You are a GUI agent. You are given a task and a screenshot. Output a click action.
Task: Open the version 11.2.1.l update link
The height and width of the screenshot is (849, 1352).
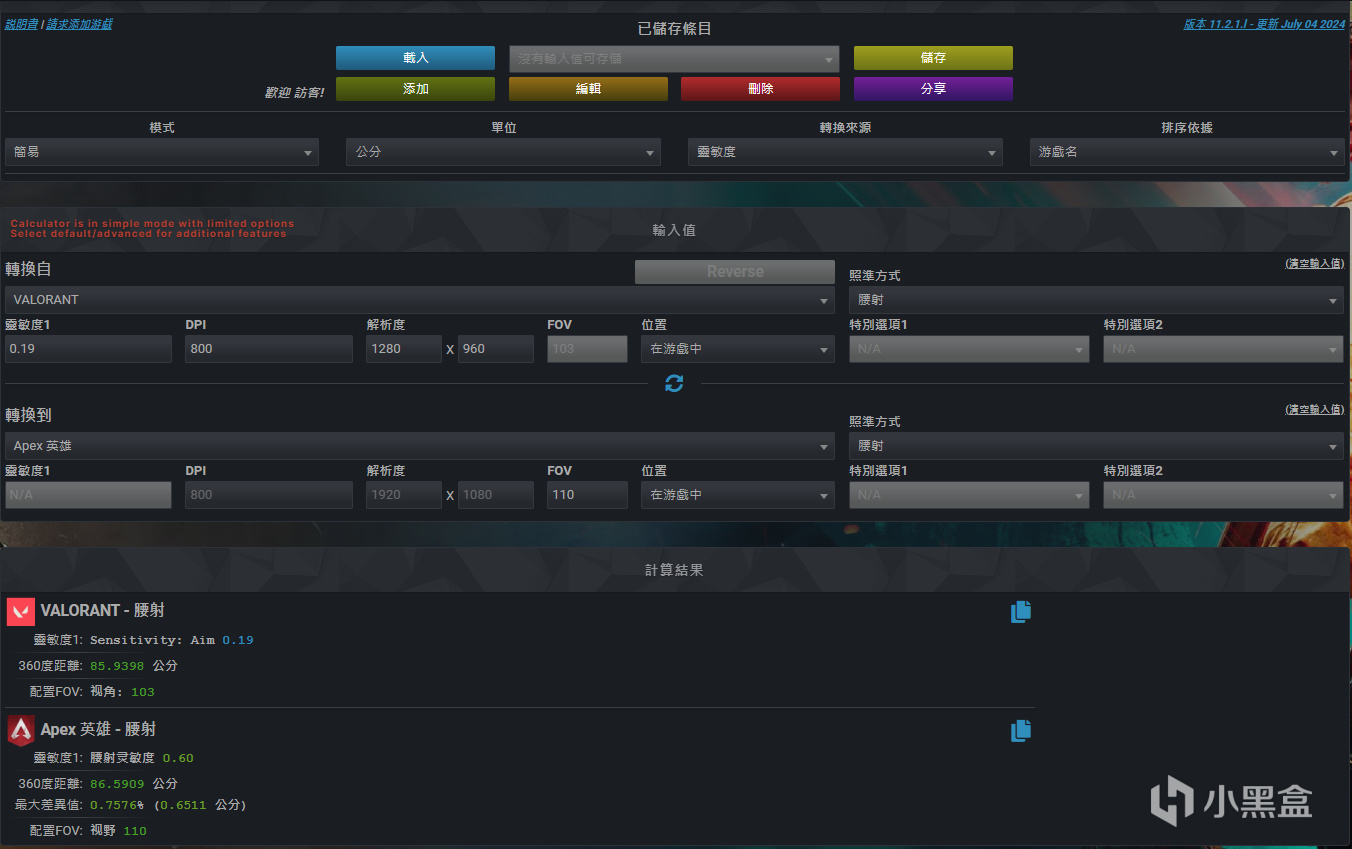[x=1265, y=24]
